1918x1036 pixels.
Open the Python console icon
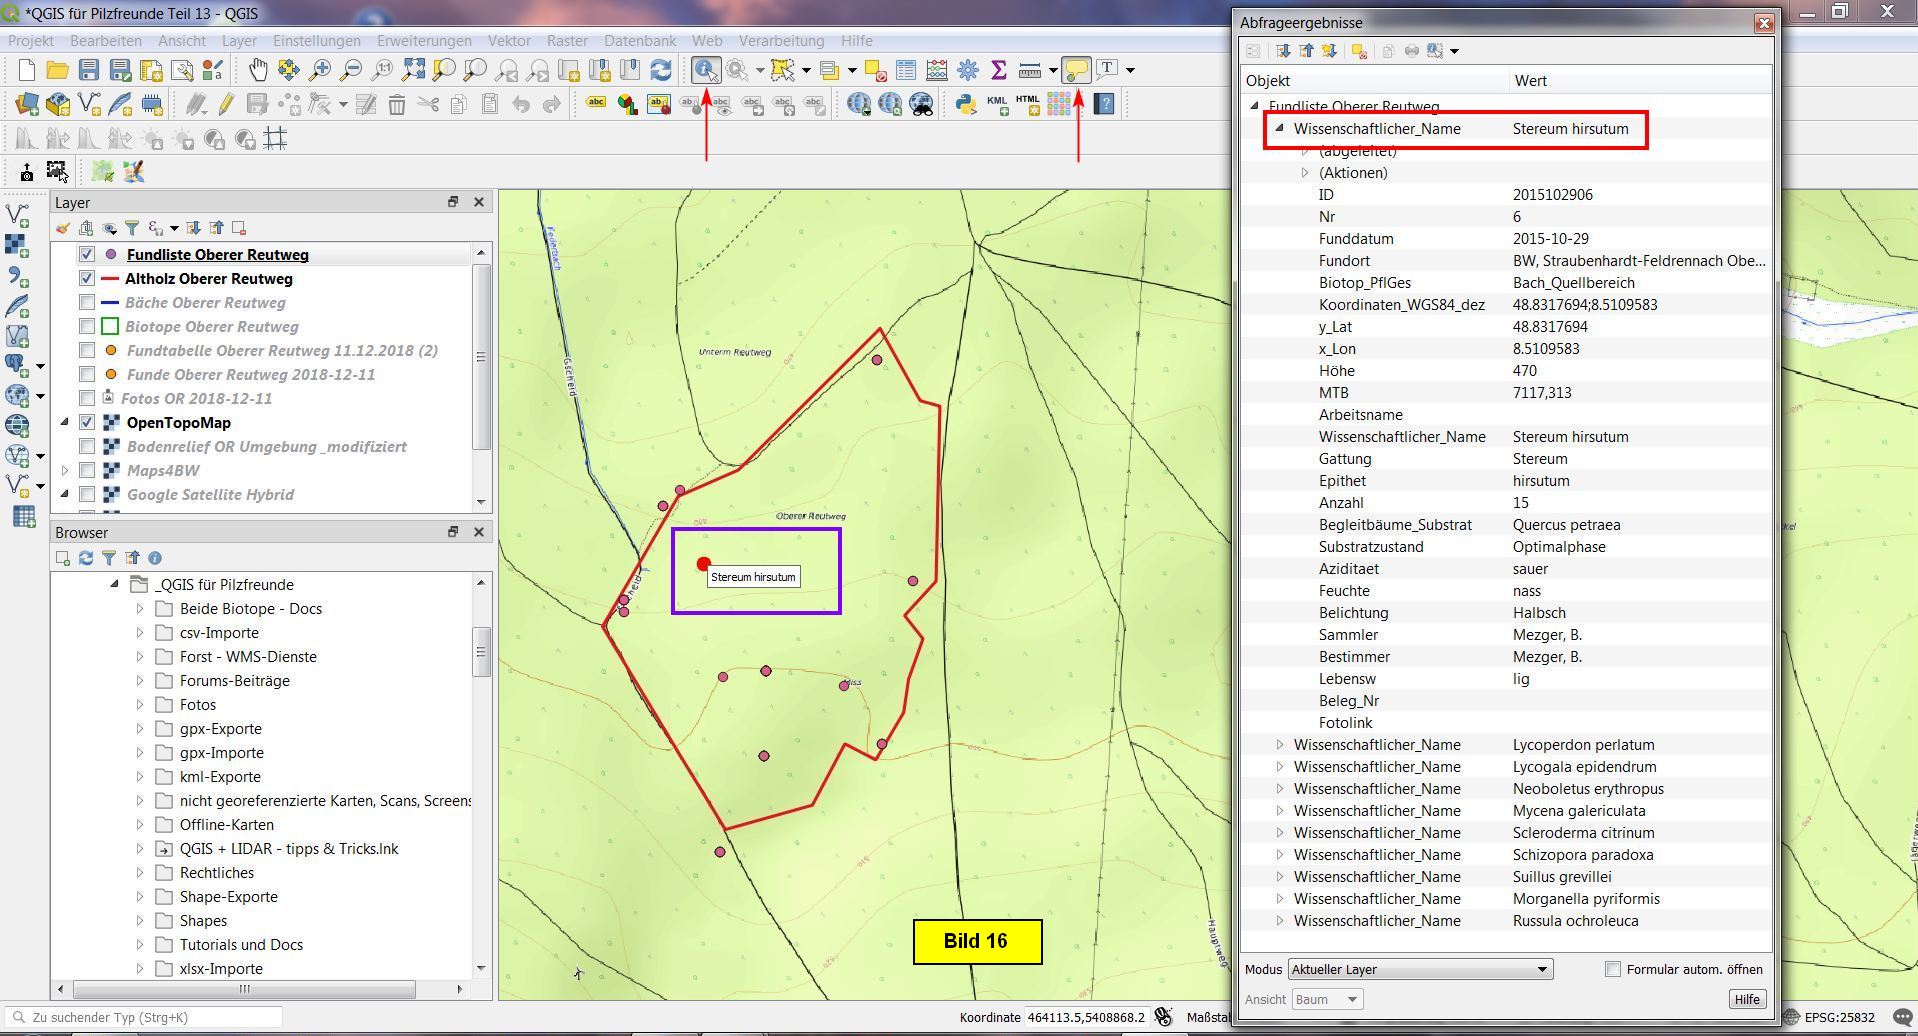966,104
